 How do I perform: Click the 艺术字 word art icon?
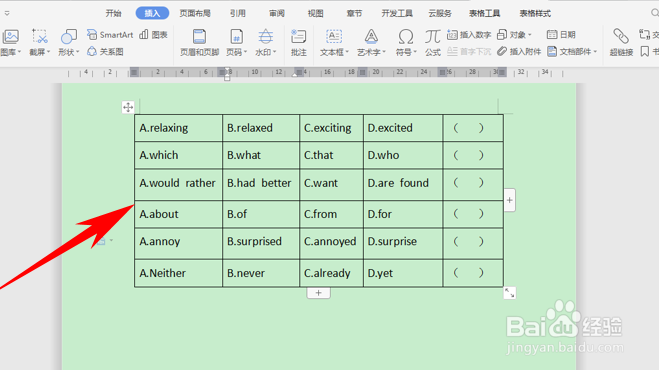tap(371, 37)
